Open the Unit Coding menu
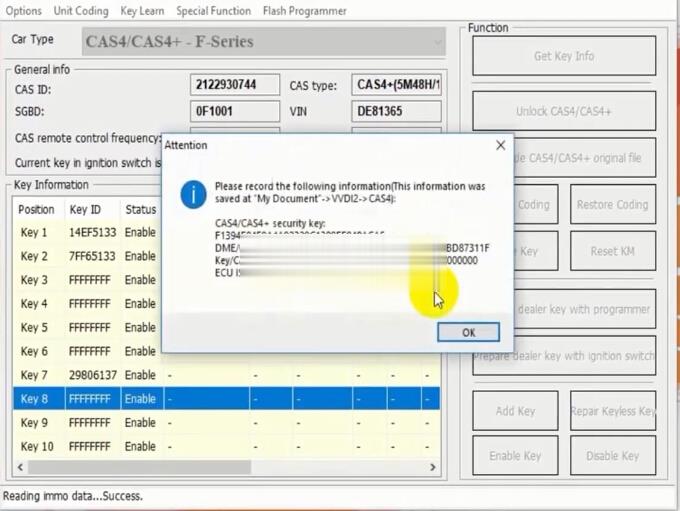Viewport: 680px width, 511px height. (x=81, y=11)
